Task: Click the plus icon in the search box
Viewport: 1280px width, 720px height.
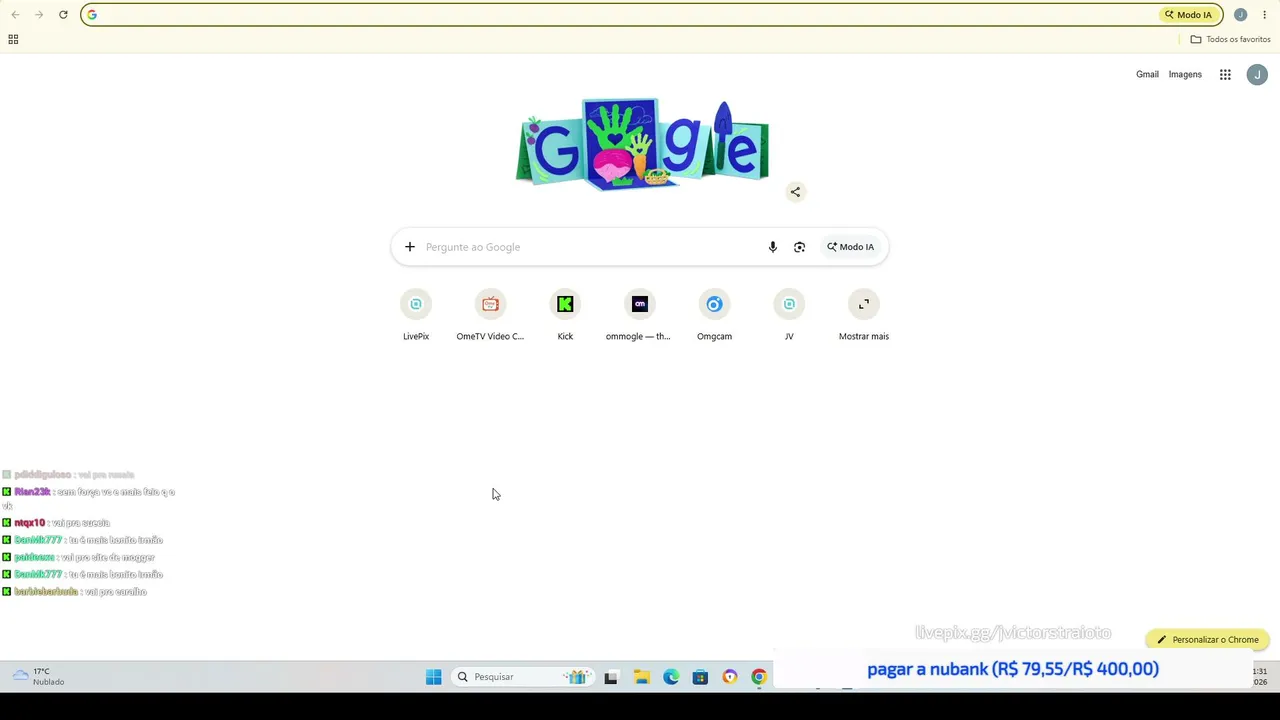Action: pyautogui.click(x=409, y=247)
